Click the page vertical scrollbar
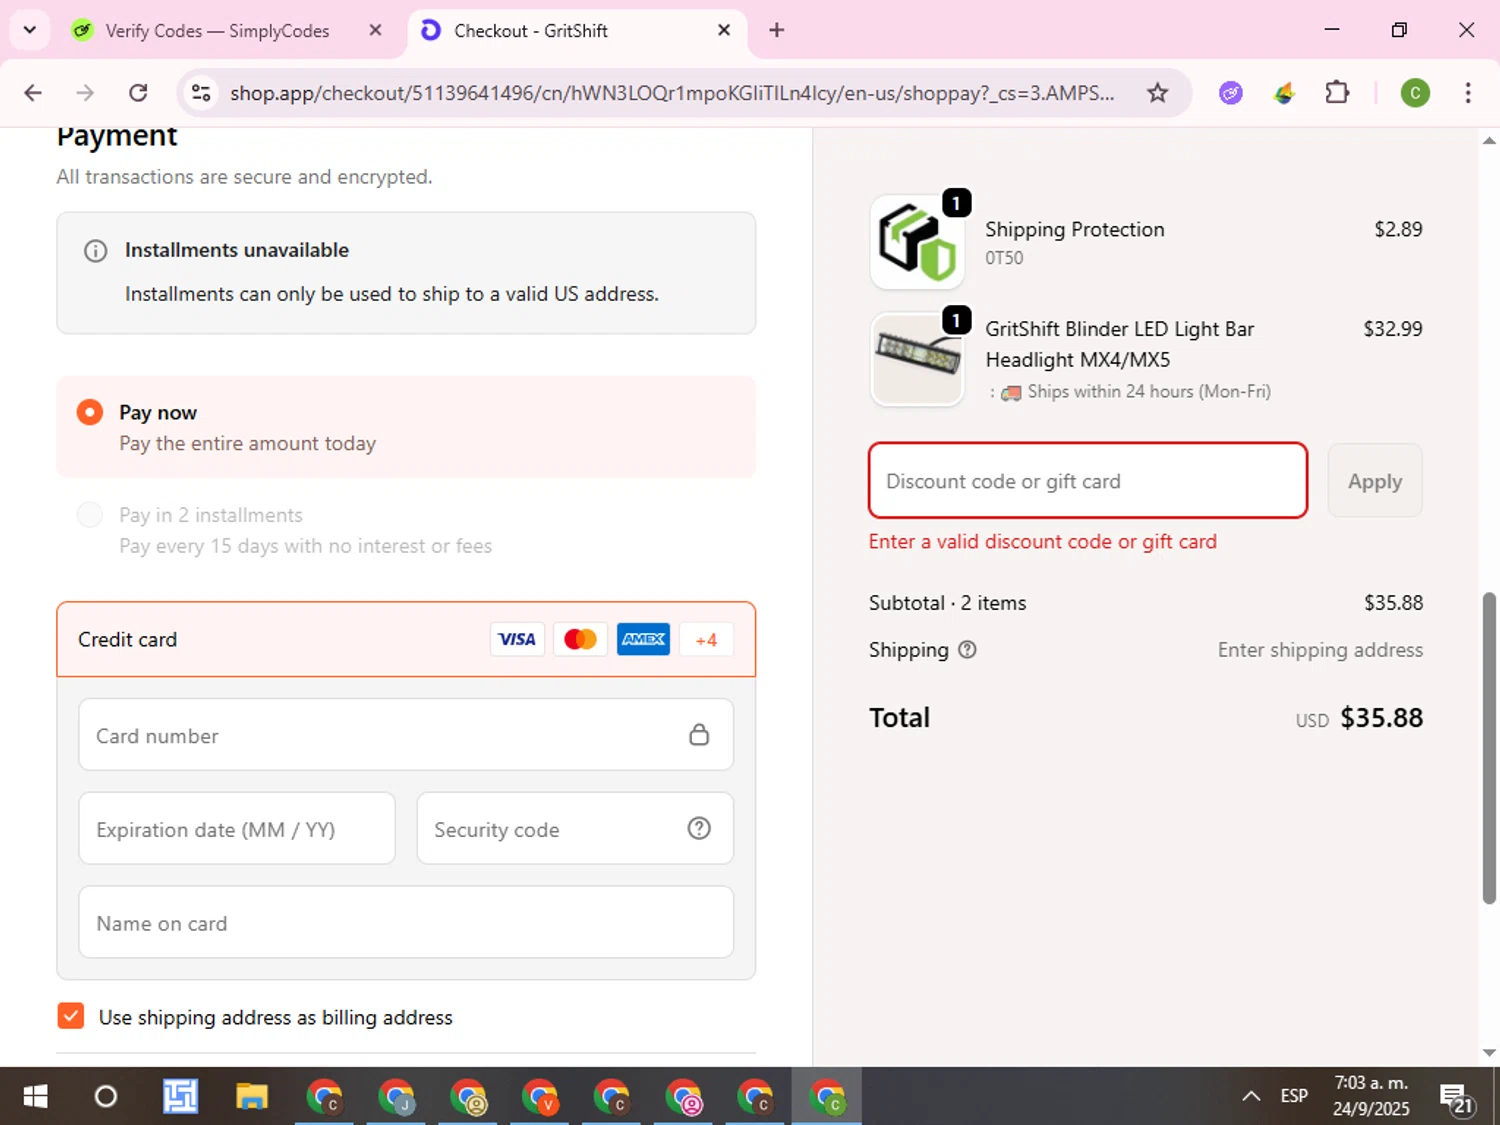This screenshot has width=1500, height=1125. pos(1489,748)
